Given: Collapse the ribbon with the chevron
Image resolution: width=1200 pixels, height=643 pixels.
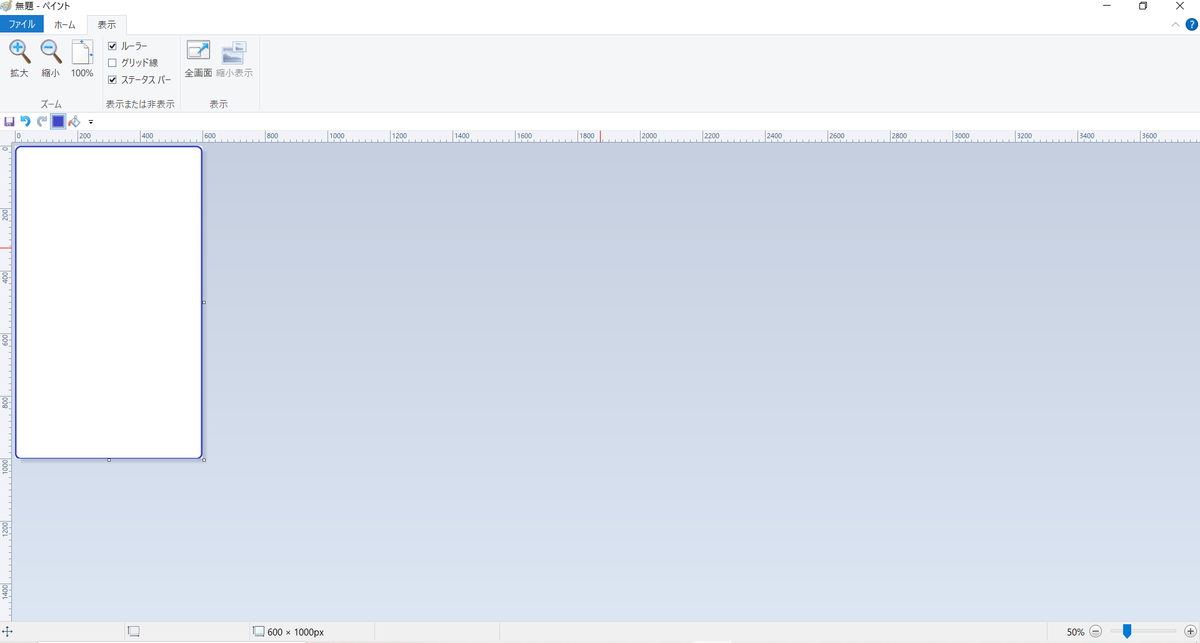Looking at the screenshot, I should 1175,25.
